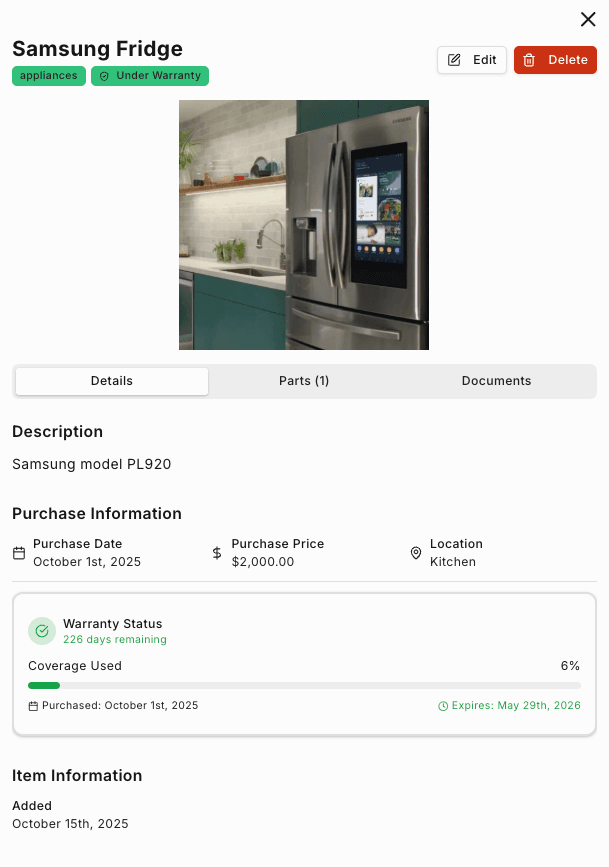Viewport: 609px width, 867px height.
Task: Click the green checkmark circle for Warranty Status
Action: tap(41, 631)
